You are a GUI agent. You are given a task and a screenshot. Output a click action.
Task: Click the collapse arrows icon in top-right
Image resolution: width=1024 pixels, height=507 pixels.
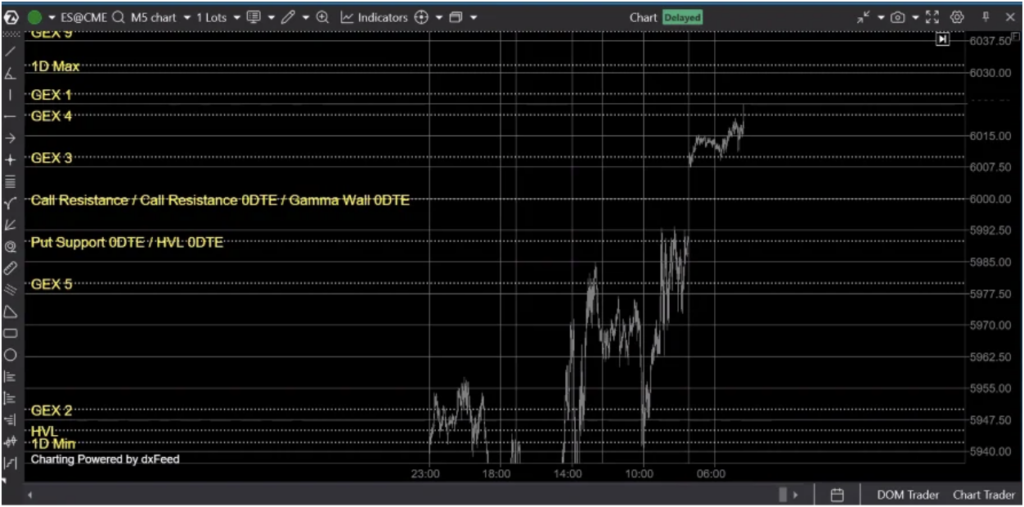click(864, 18)
